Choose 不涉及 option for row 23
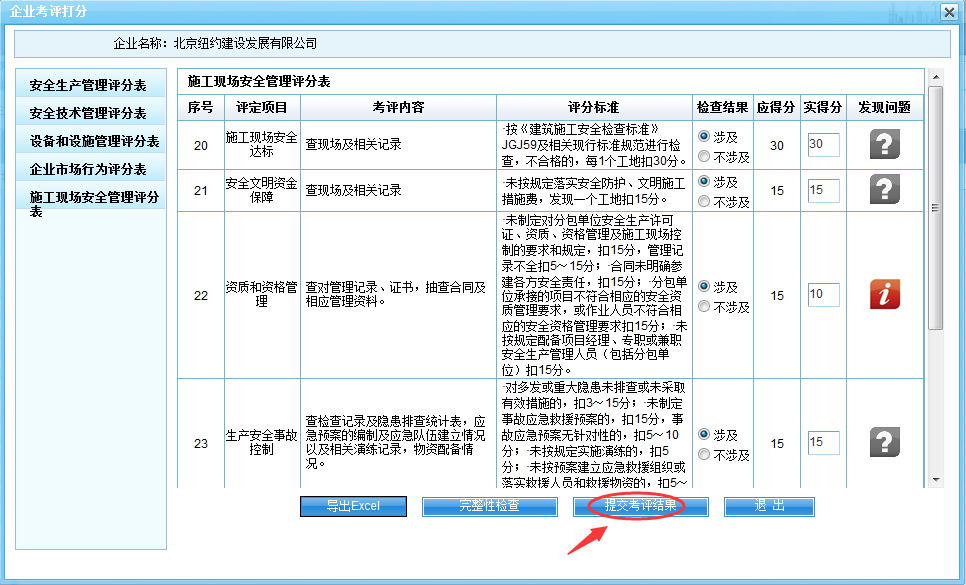This screenshot has width=966, height=585. tap(704, 454)
